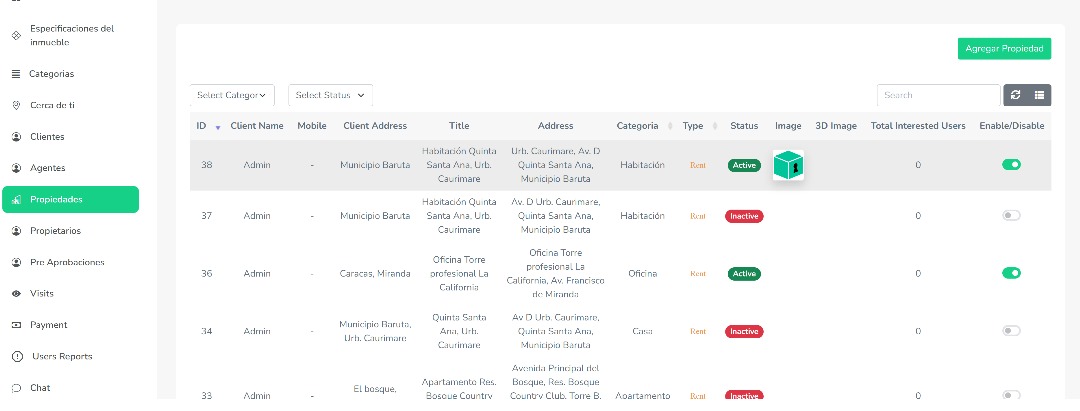
Task: Enable property ID 37 toggle
Action: click(x=1011, y=216)
